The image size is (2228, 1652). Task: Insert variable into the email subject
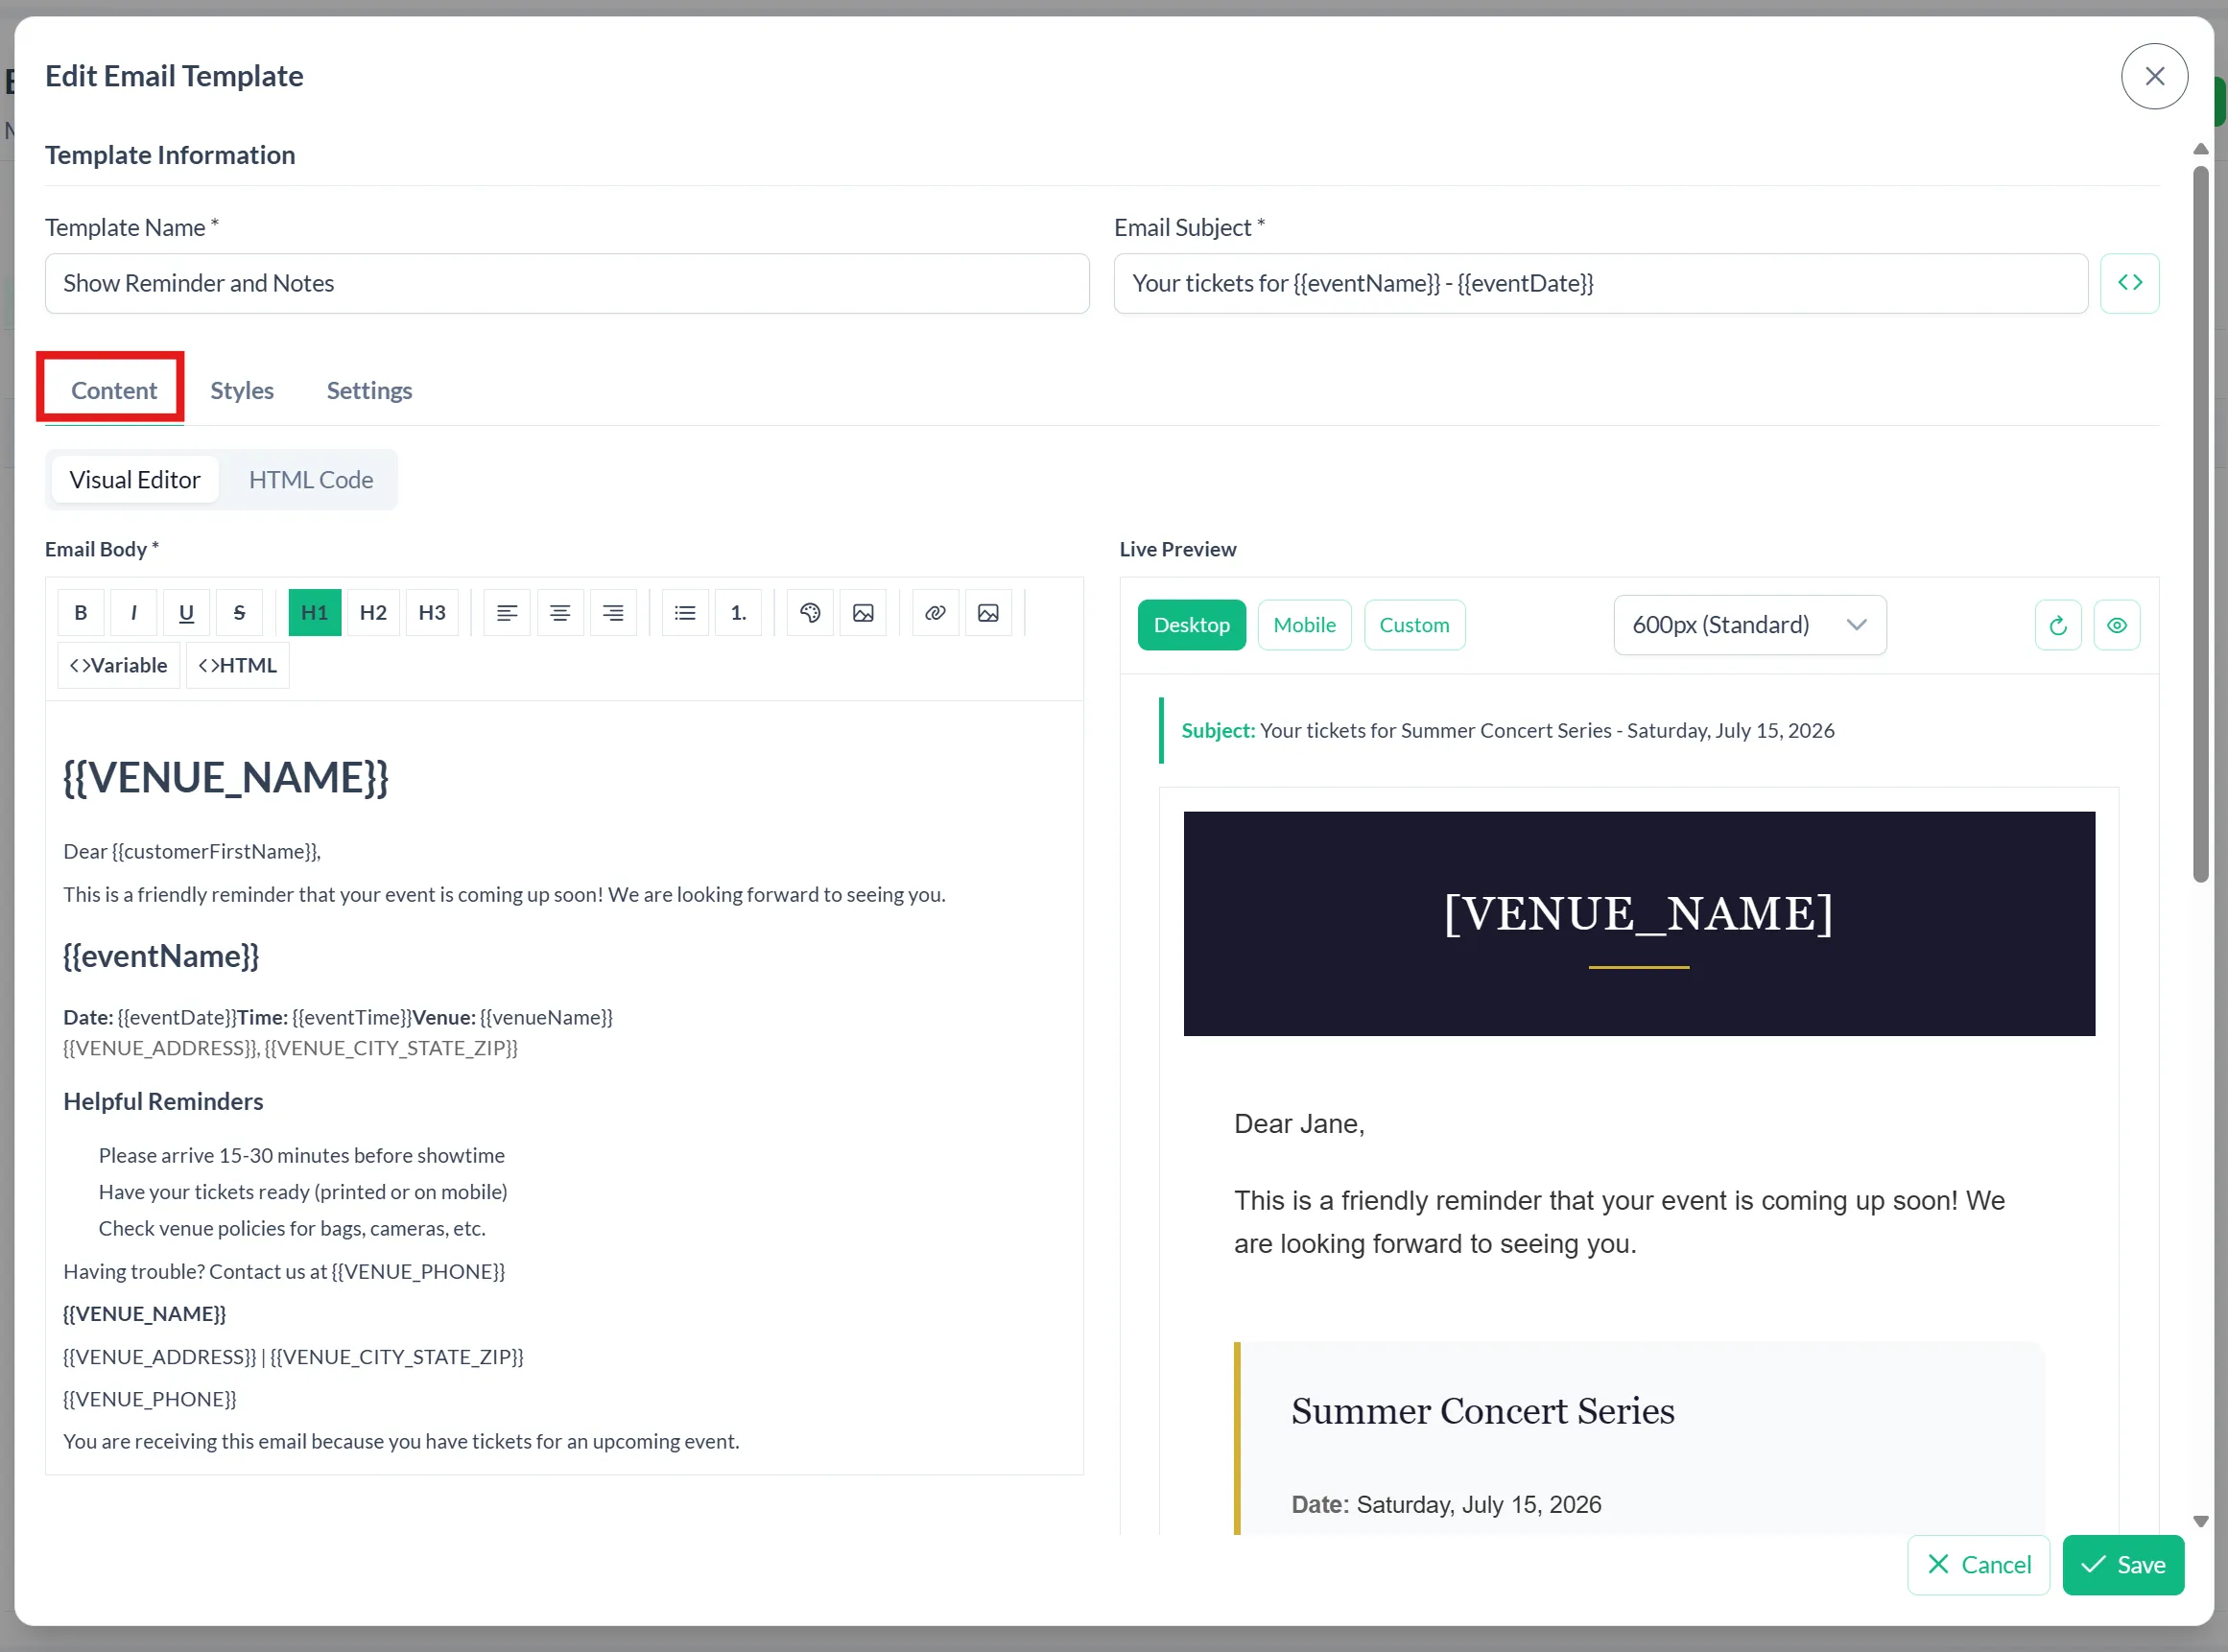2129,283
